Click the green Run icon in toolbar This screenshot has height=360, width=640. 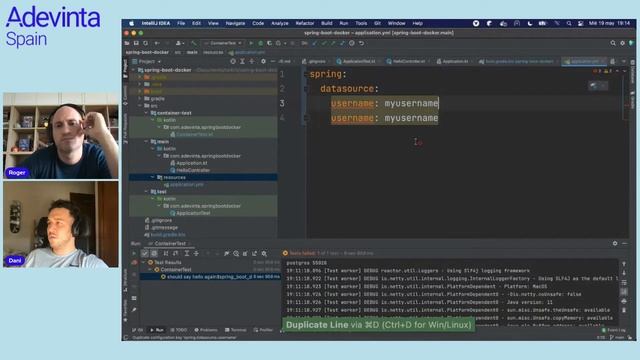(251, 43)
